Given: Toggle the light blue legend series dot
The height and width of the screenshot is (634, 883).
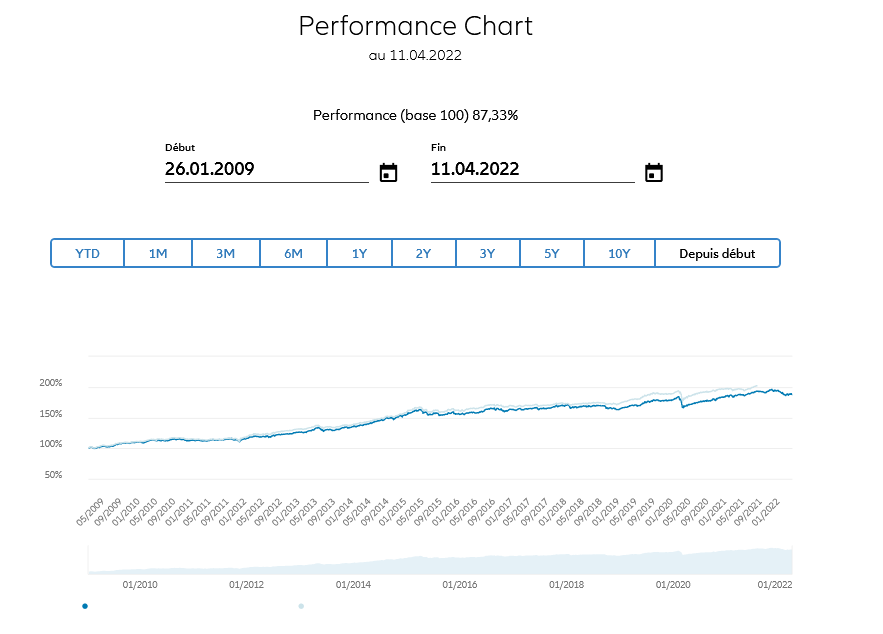Looking at the screenshot, I should pyautogui.click(x=301, y=606).
